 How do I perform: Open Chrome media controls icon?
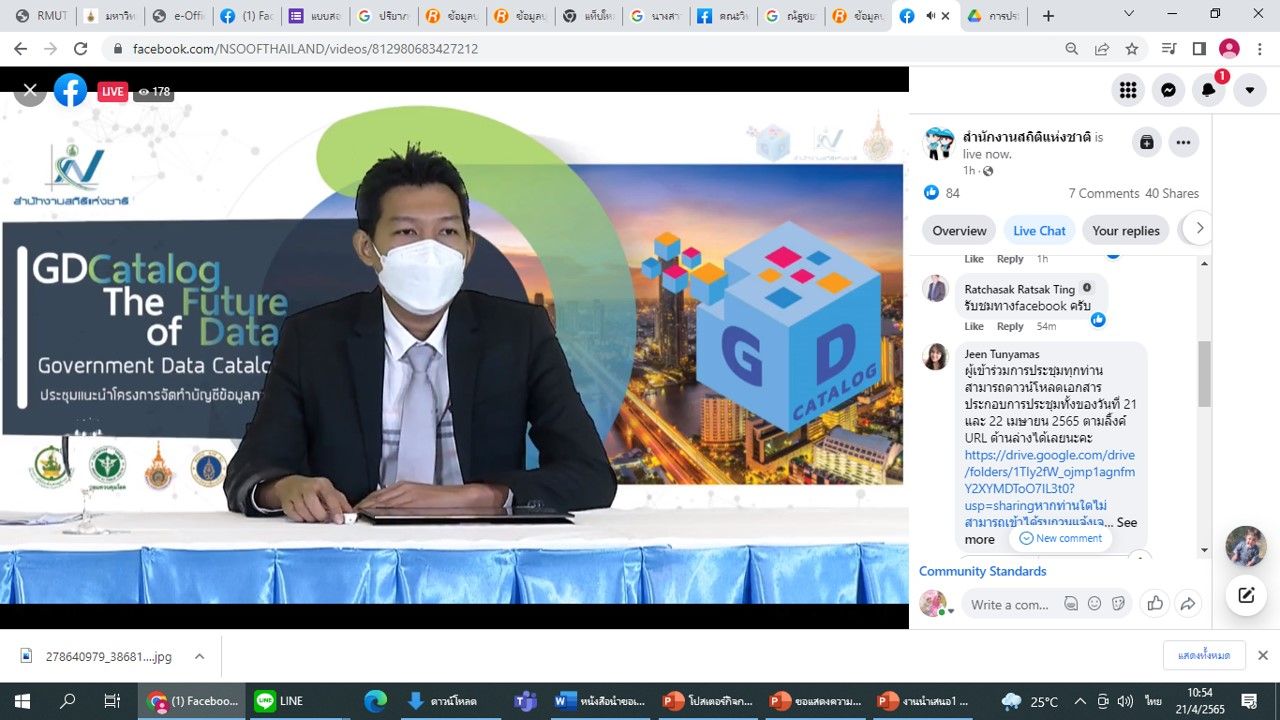pos(1169,48)
